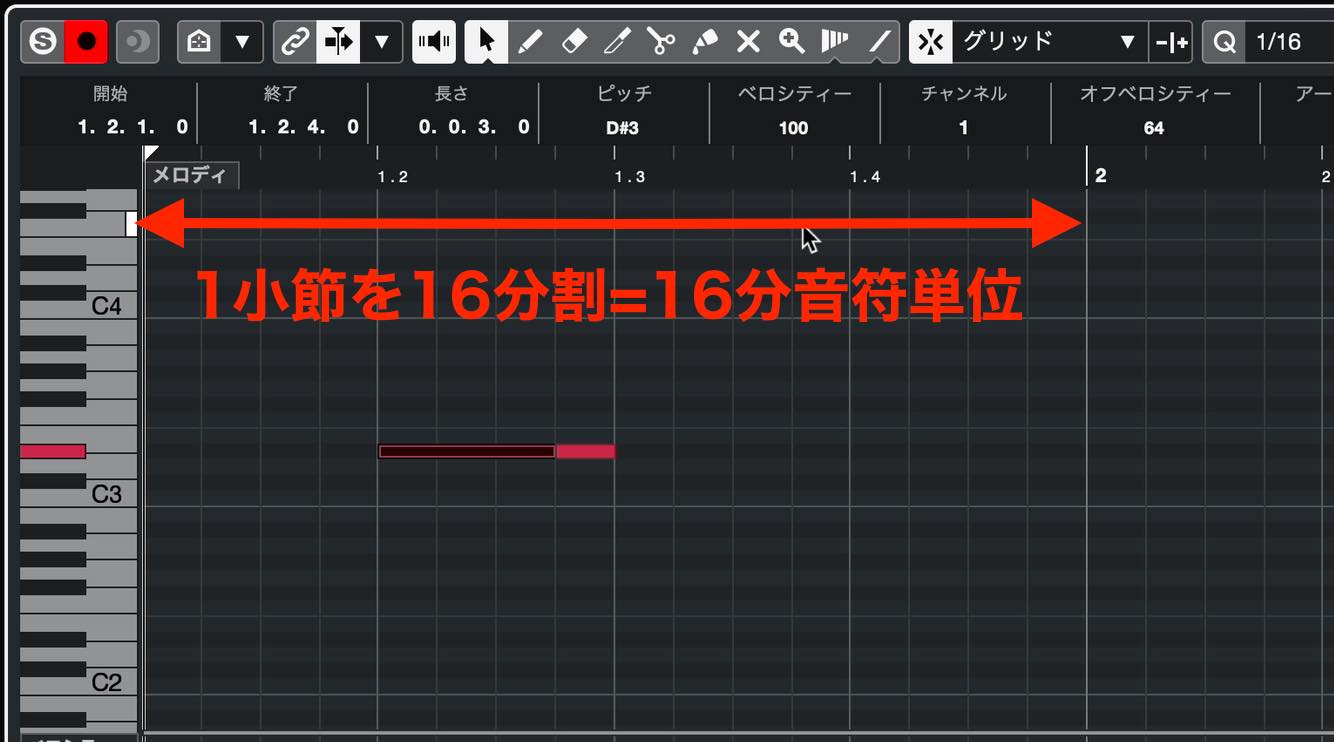This screenshot has width=1334, height=742.
Task: Click the 開始 column header
Action: coord(110,94)
